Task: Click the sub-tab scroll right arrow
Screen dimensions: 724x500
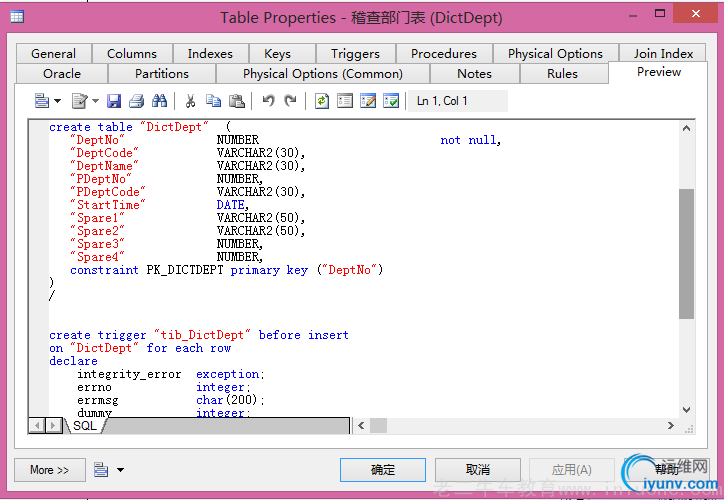Action: pos(54,426)
